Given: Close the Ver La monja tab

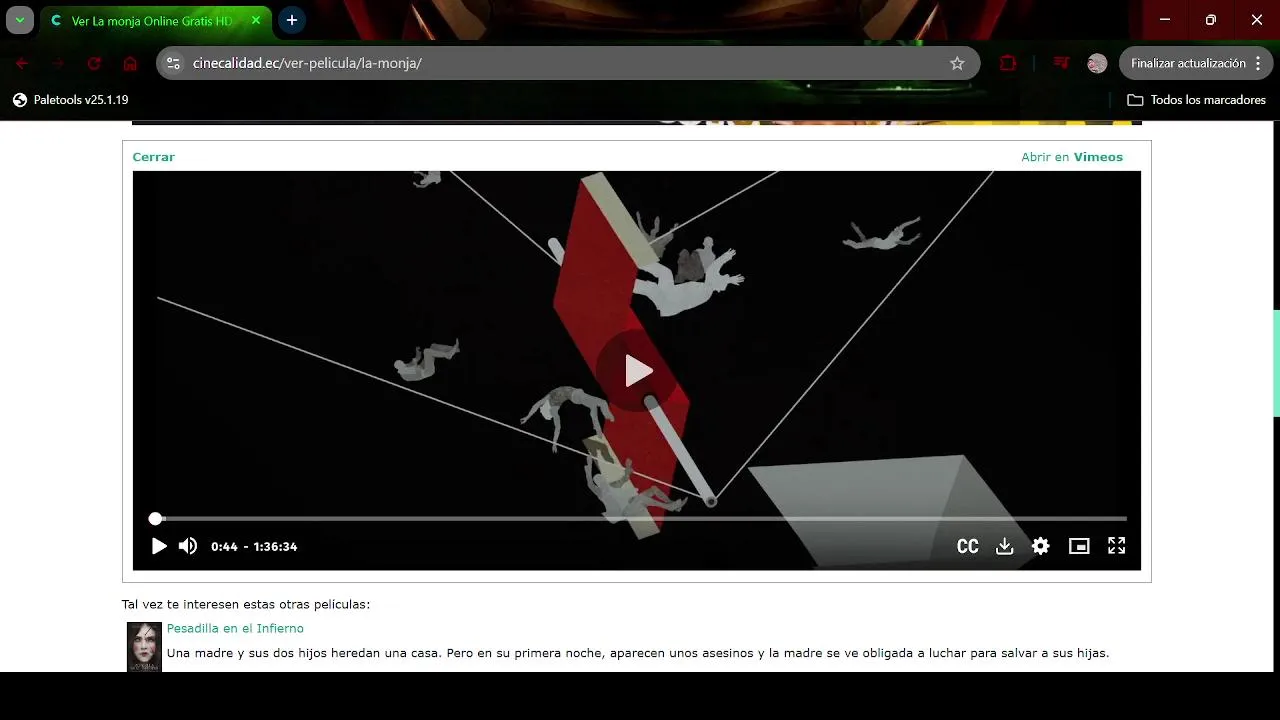Looking at the screenshot, I should (x=256, y=20).
